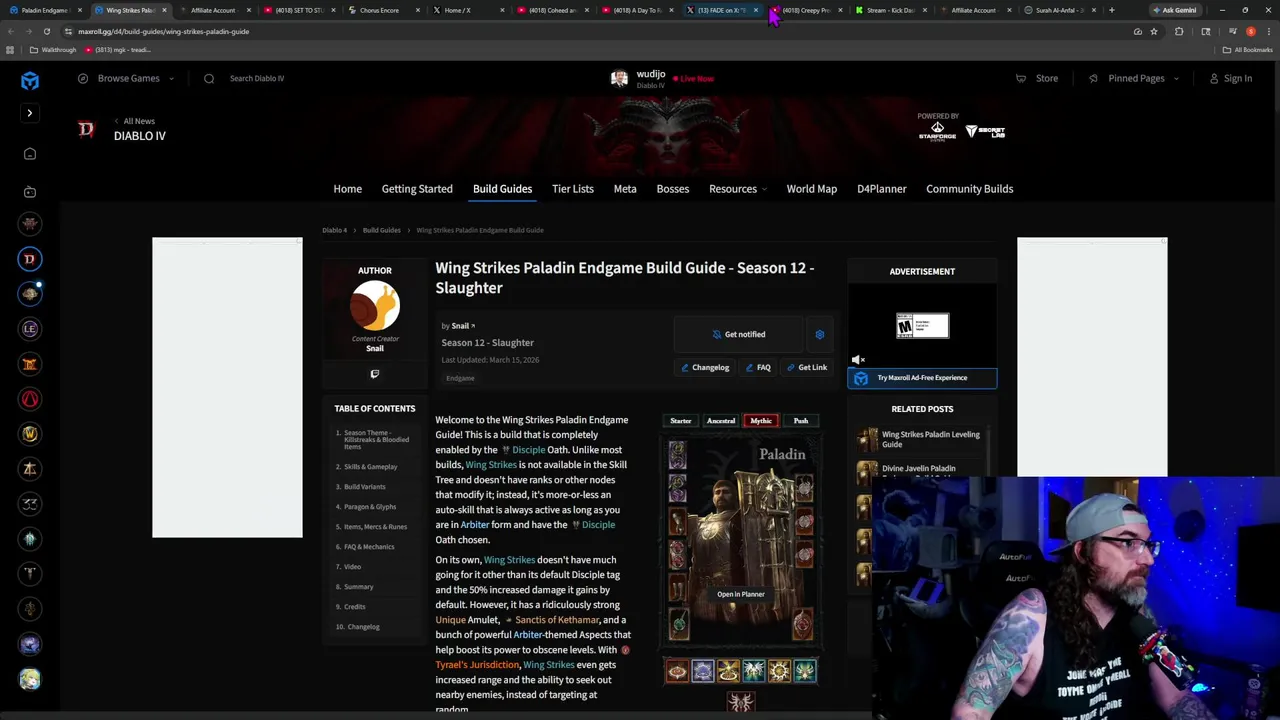Switch to the Chorus Encore browser tab
Screen dimensions: 1280x720
tap(380, 10)
